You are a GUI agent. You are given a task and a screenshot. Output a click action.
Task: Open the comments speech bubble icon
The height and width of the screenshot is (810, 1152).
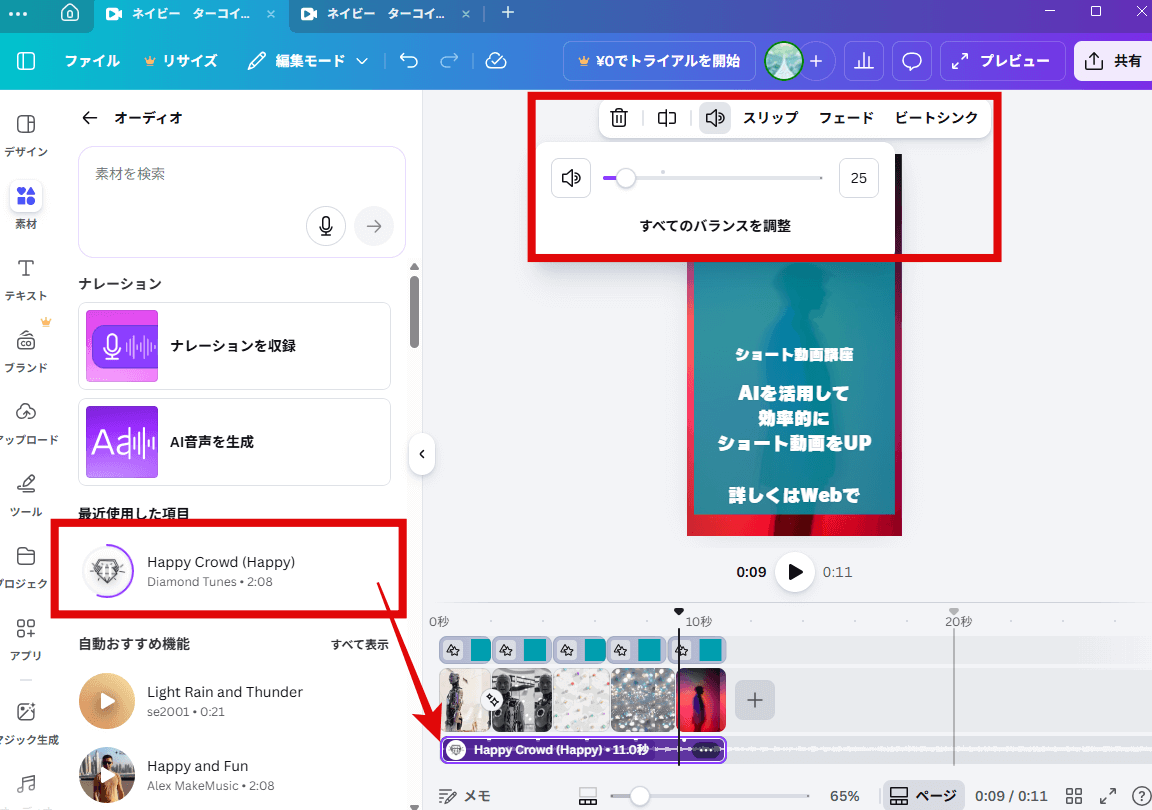tap(911, 61)
